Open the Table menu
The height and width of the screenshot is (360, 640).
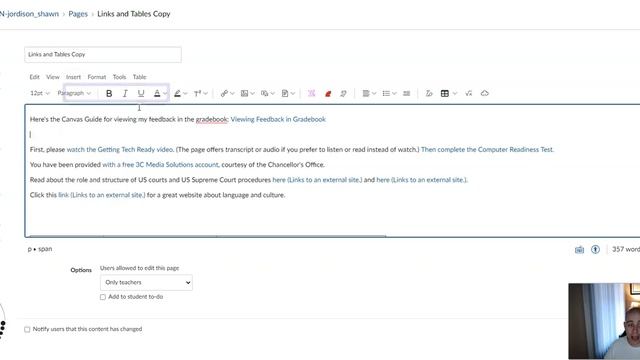point(139,77)
